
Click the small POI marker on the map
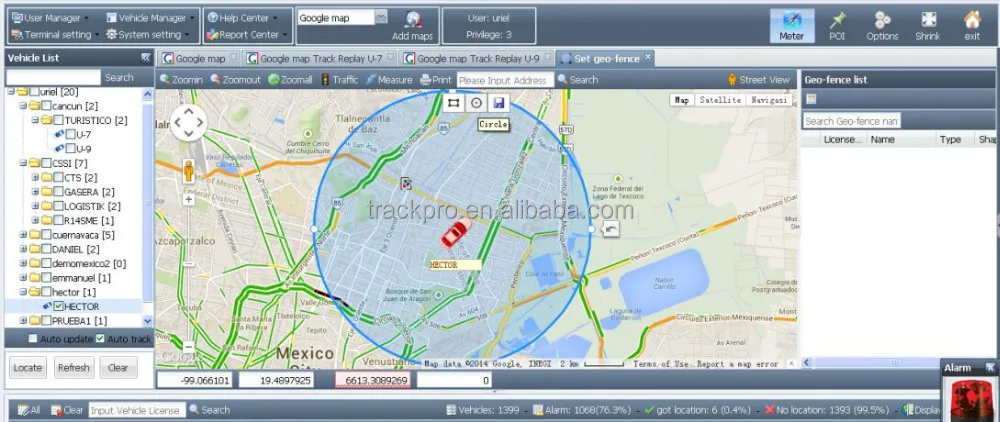click(406, 183)
